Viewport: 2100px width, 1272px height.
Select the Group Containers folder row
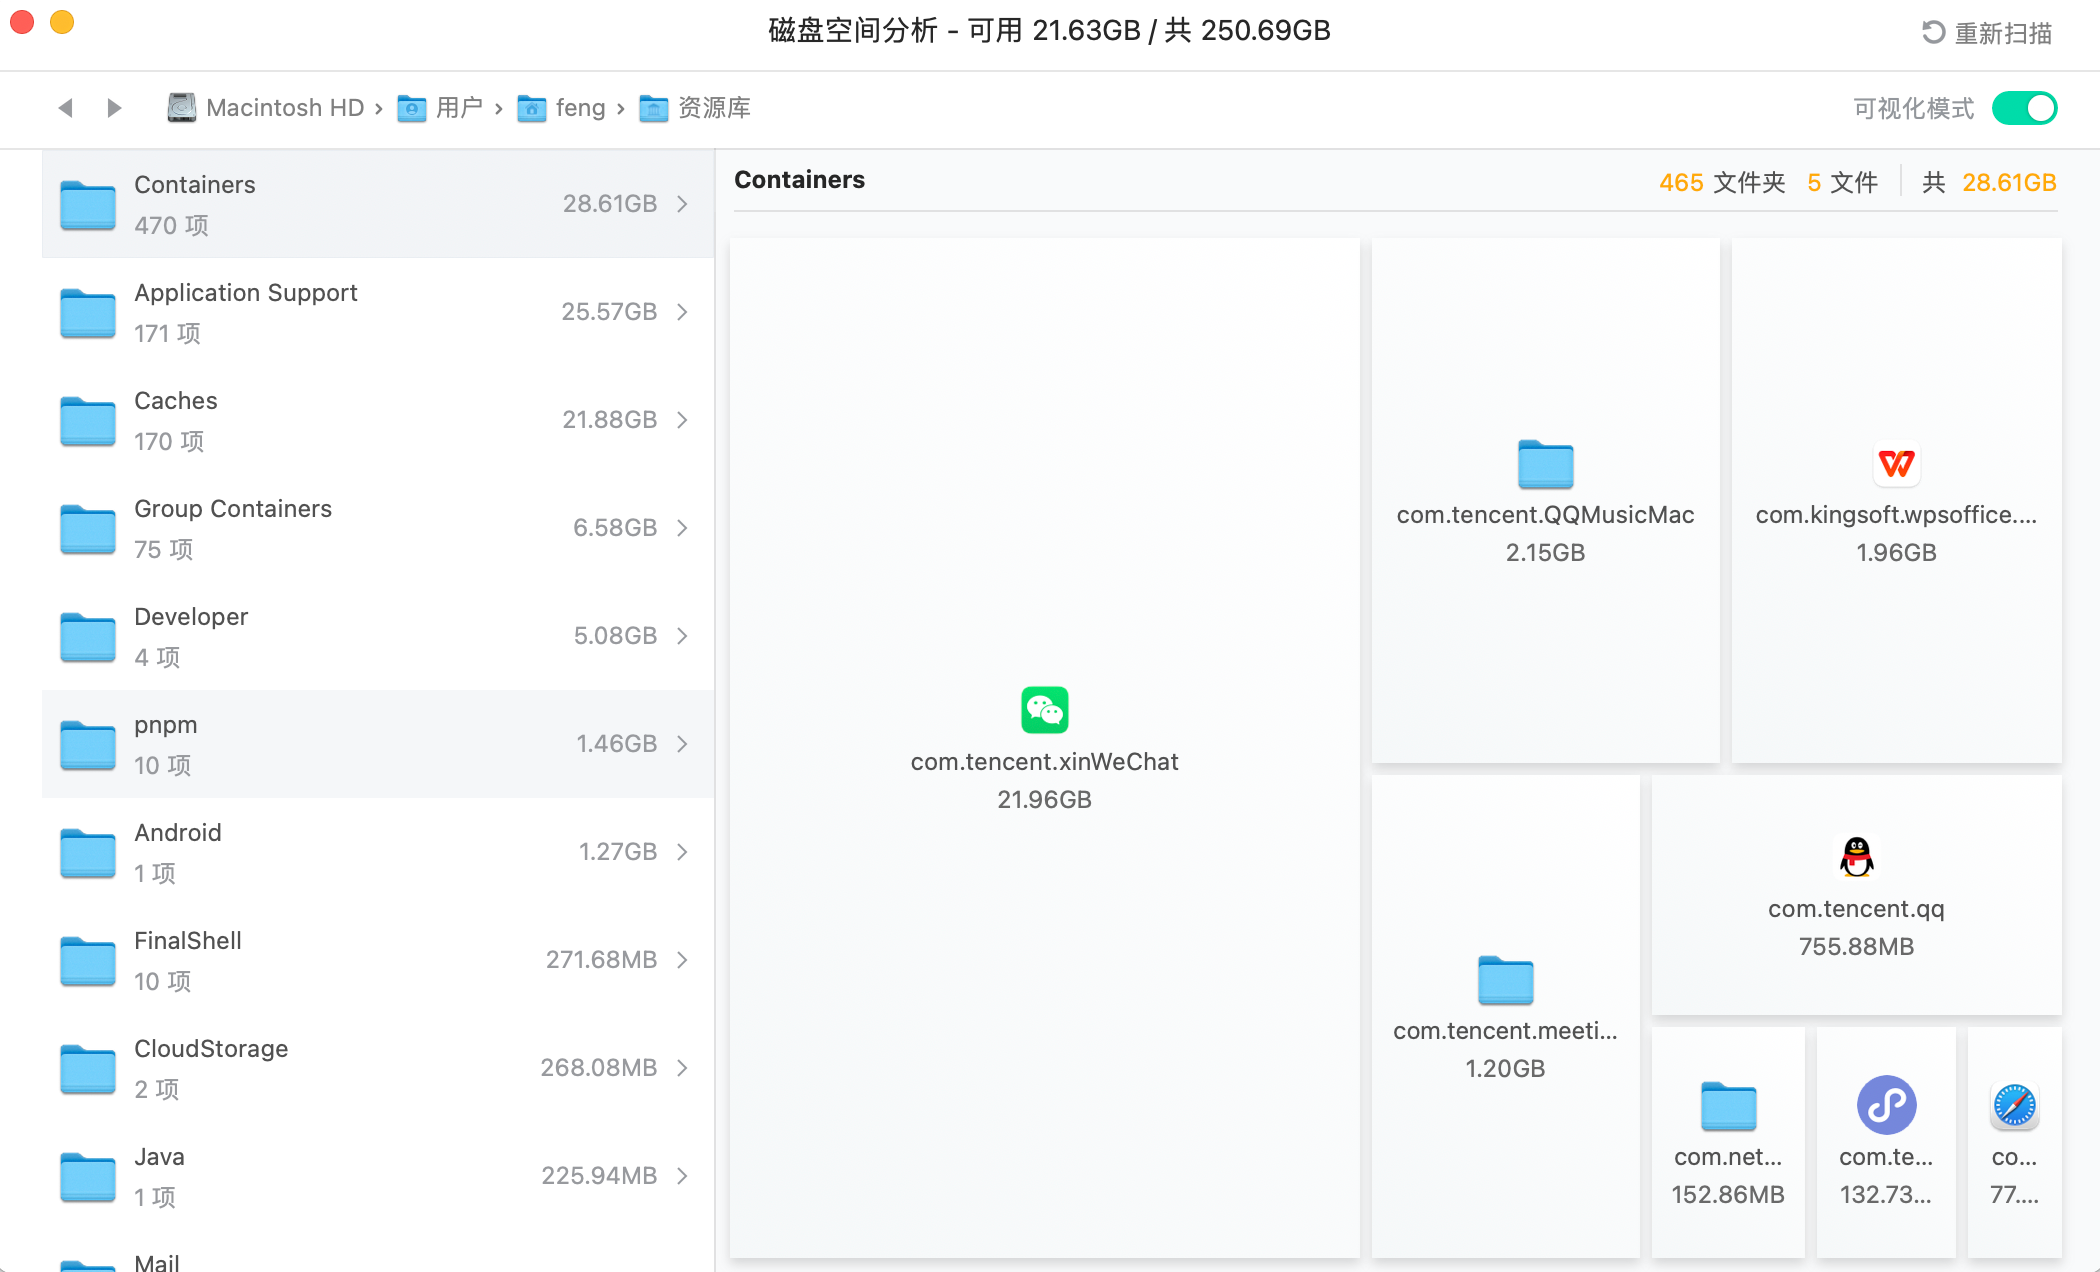[x=378, y=528]
